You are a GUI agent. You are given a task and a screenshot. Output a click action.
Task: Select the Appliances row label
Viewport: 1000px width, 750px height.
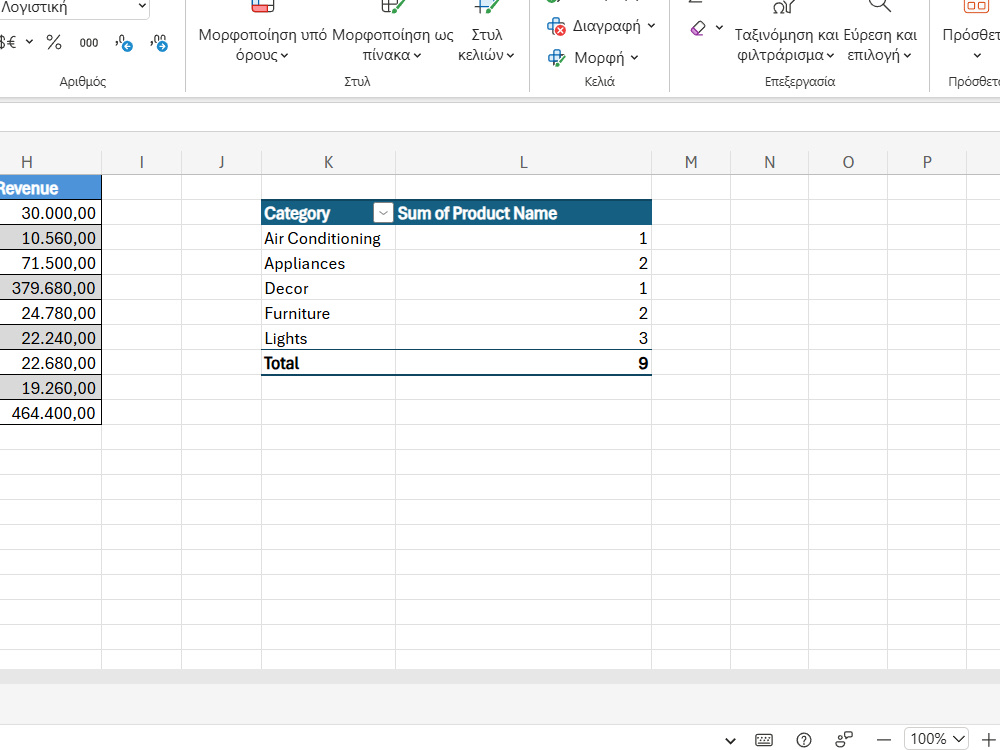coord(328,263)
